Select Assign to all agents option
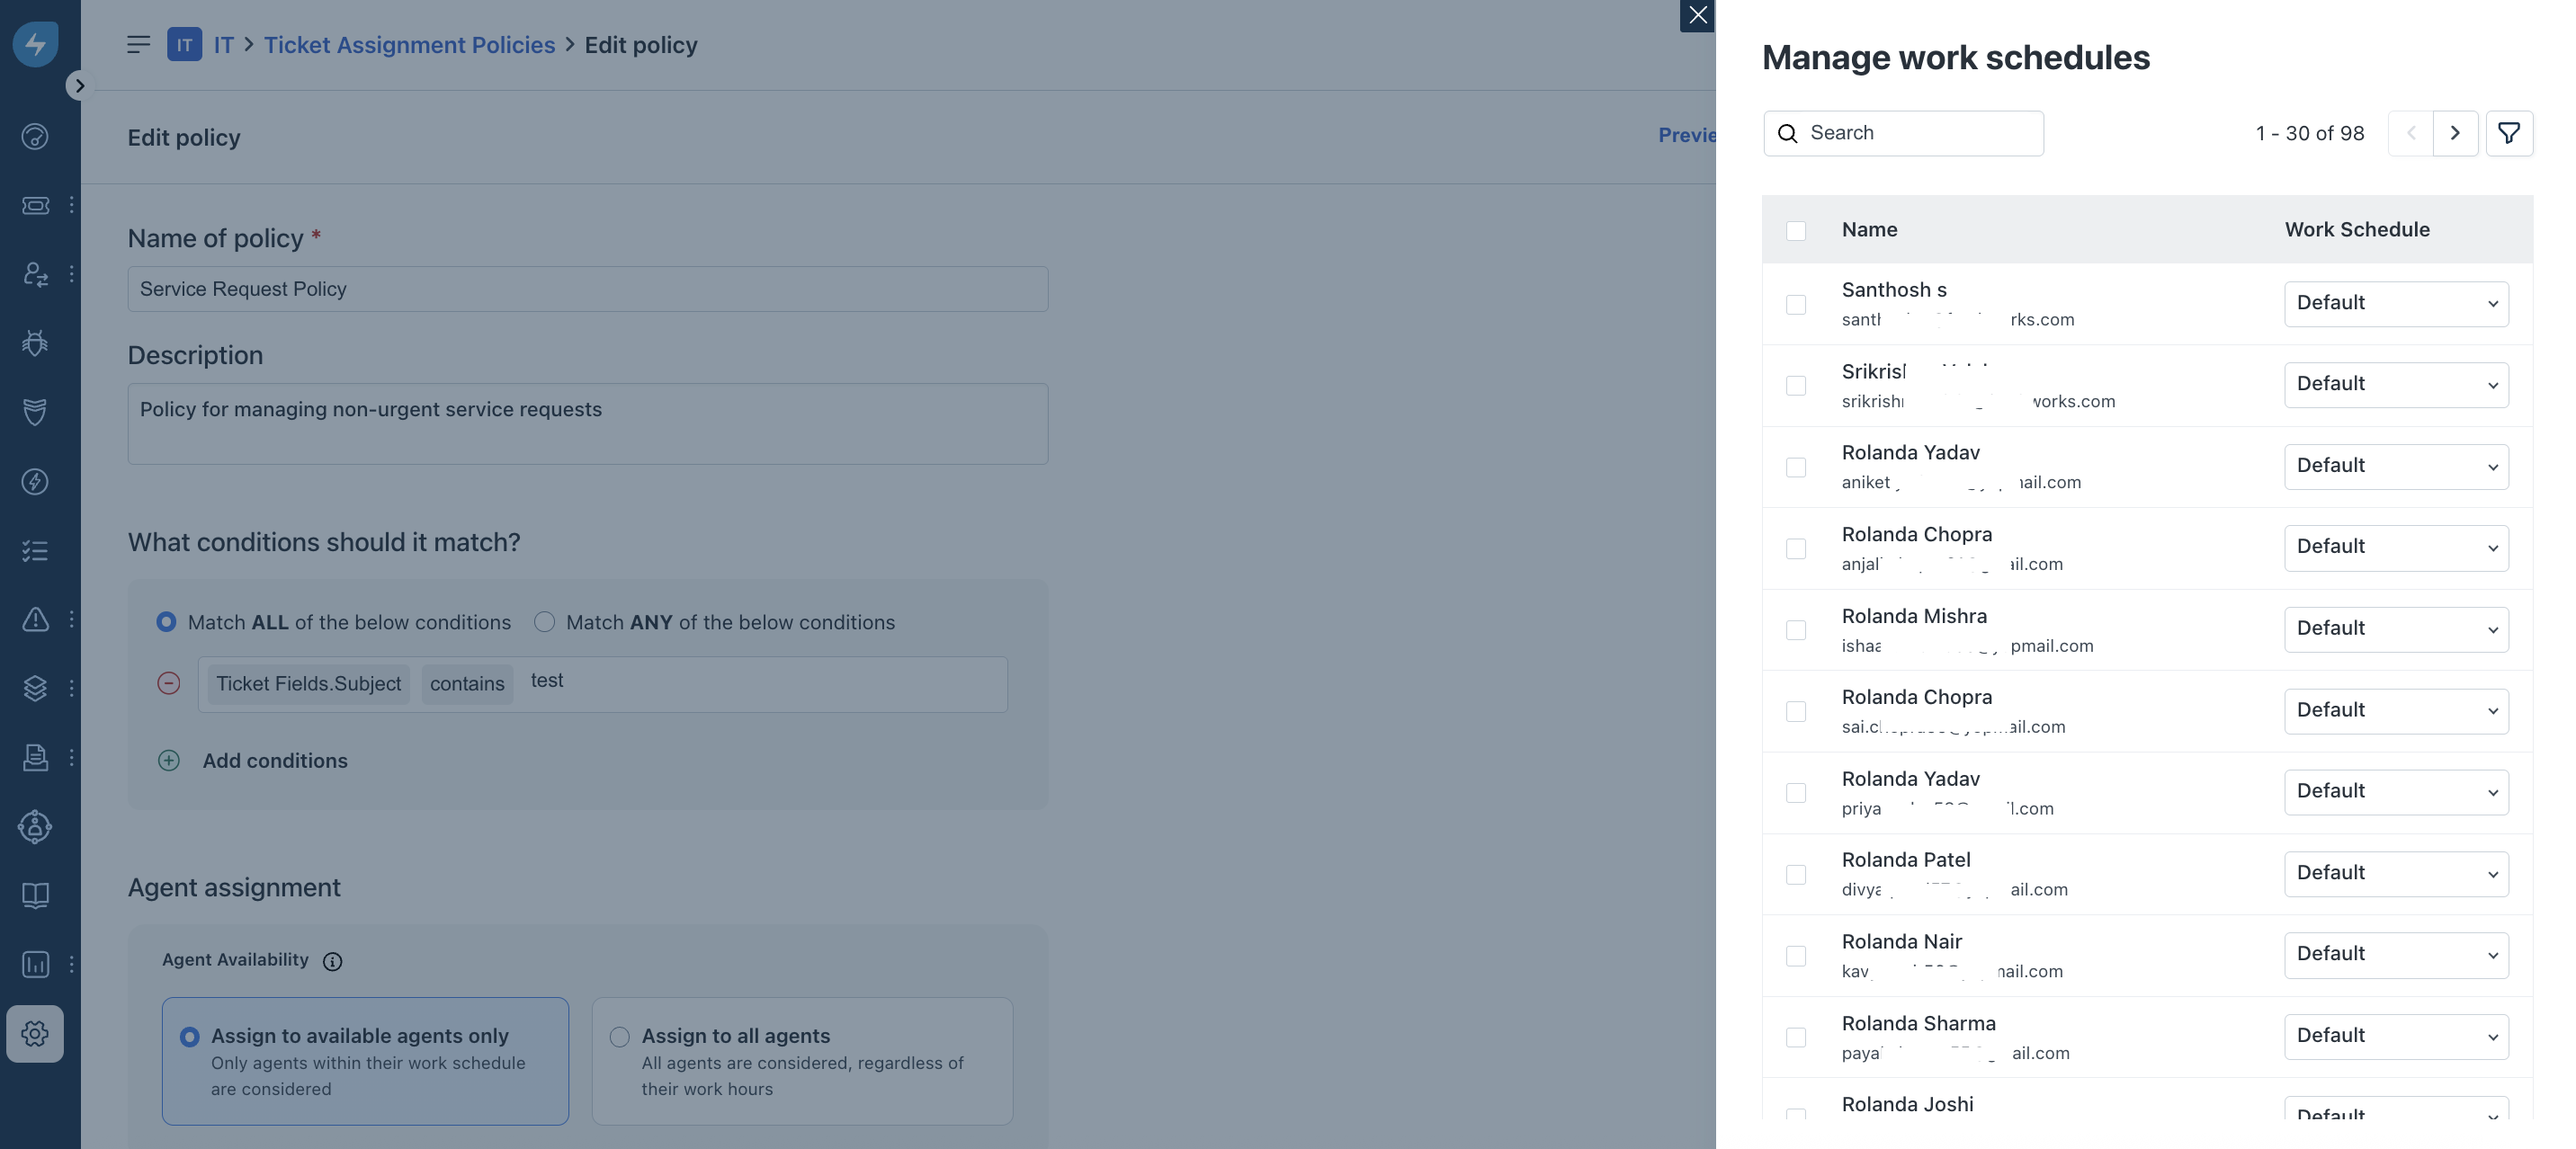 [x=620, y=1036]
